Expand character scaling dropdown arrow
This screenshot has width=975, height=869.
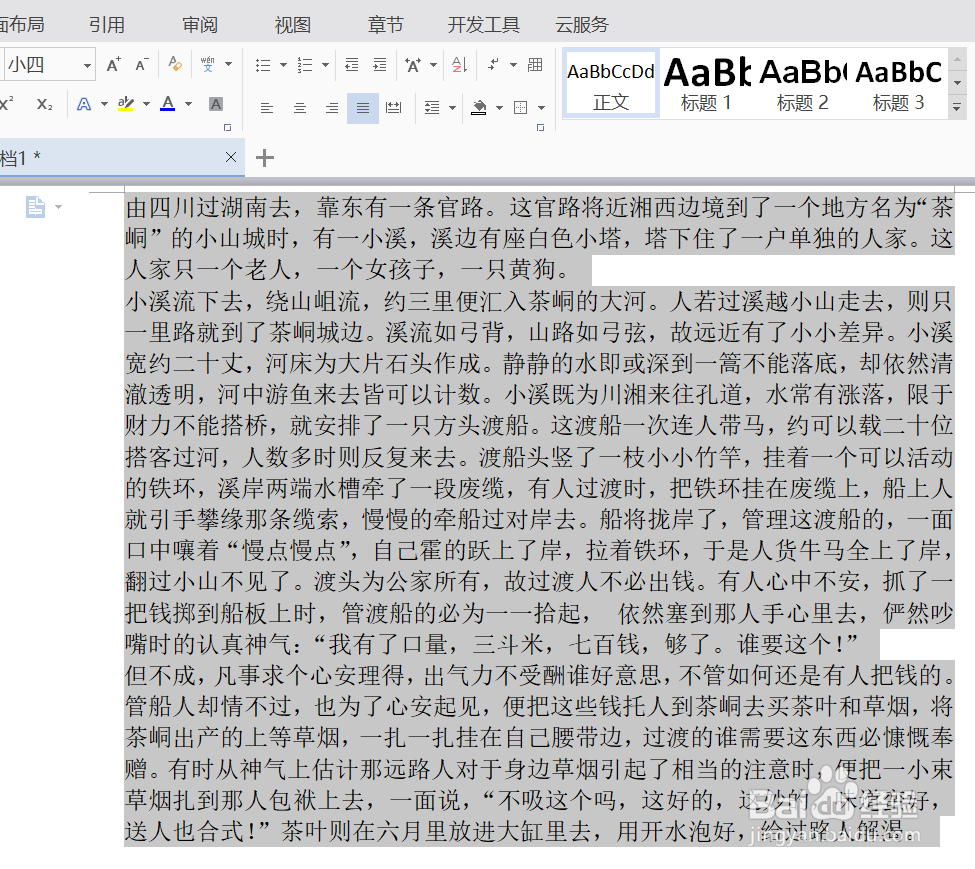coord(433,65)
